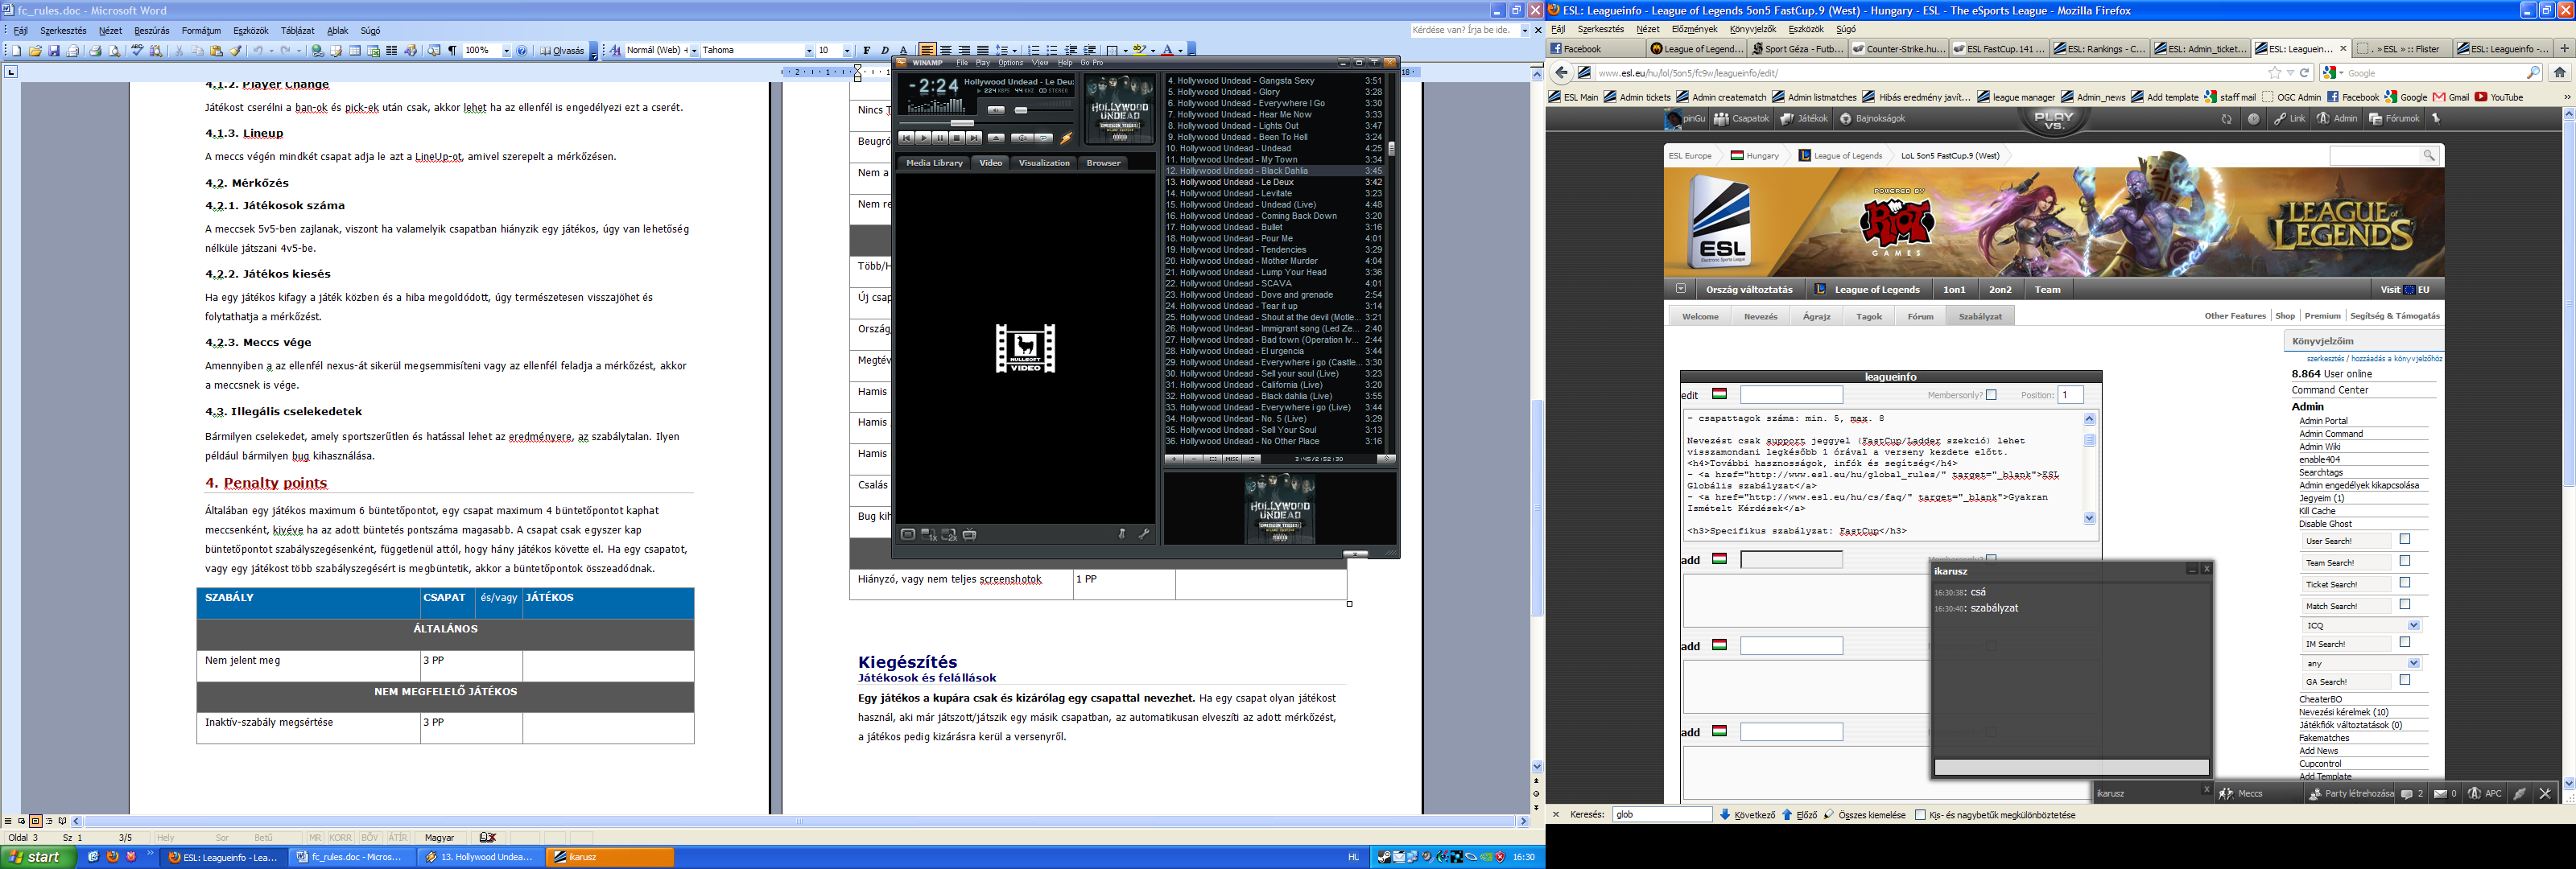This screenshot has height=869, width=2576.
Task: Click Winamp's Play button
Action: [x=924, y=138]
